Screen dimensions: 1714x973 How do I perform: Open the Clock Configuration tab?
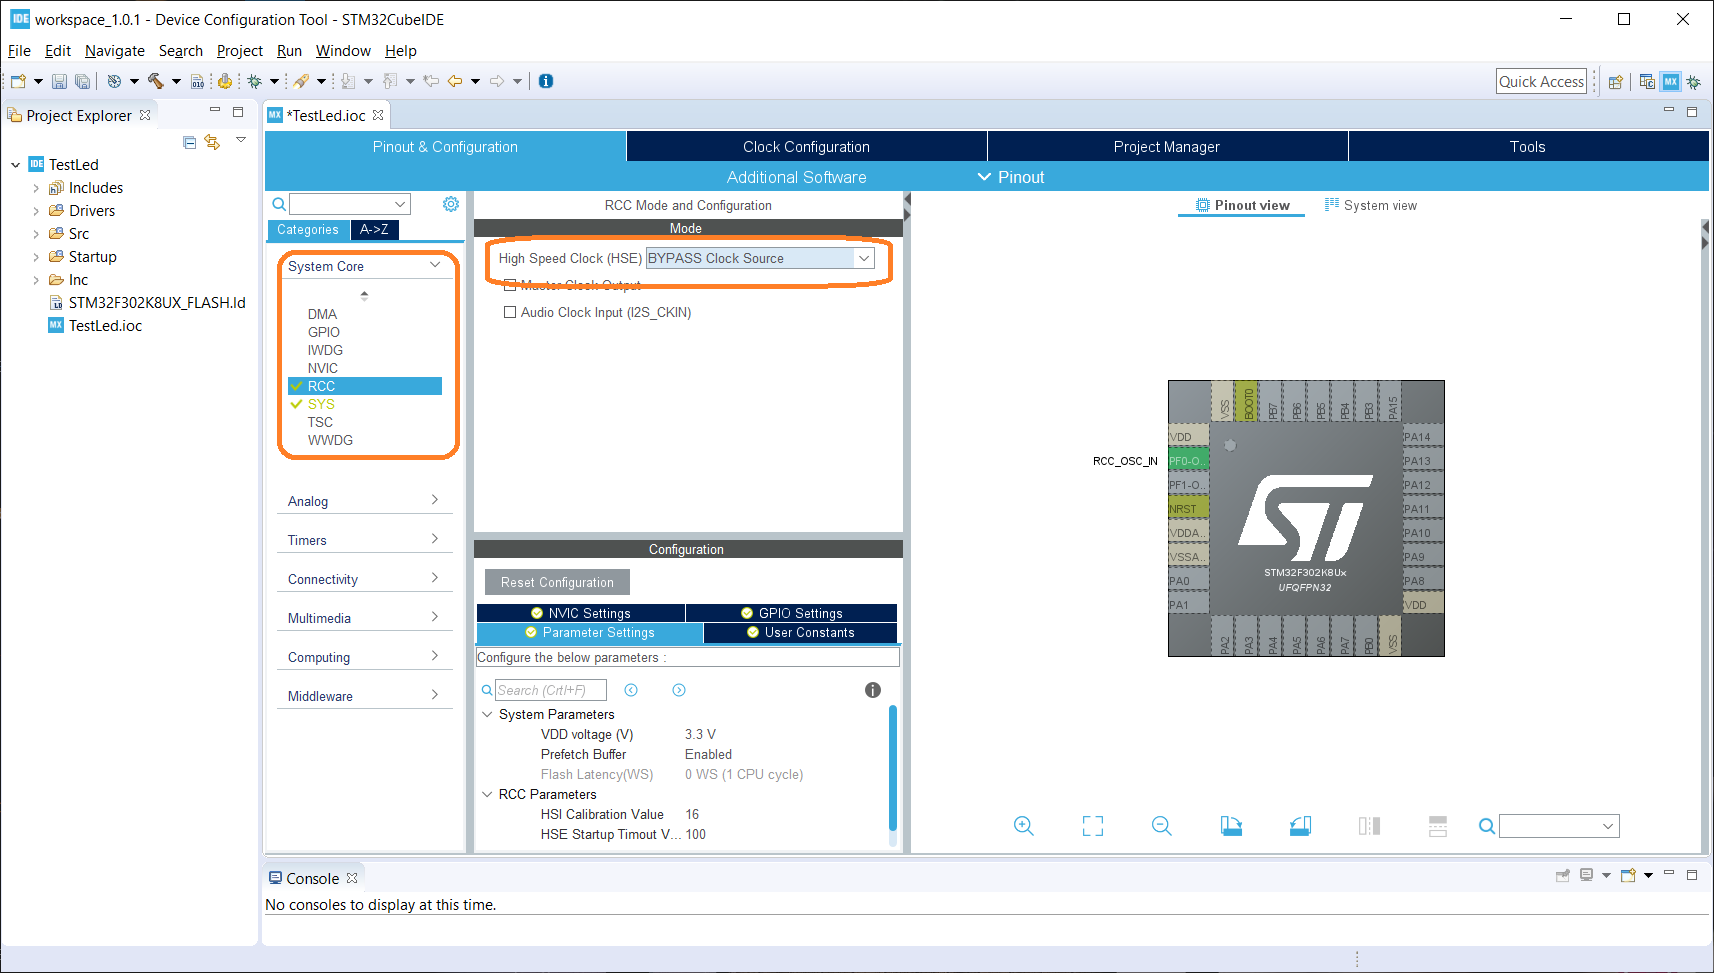(806, 146)
